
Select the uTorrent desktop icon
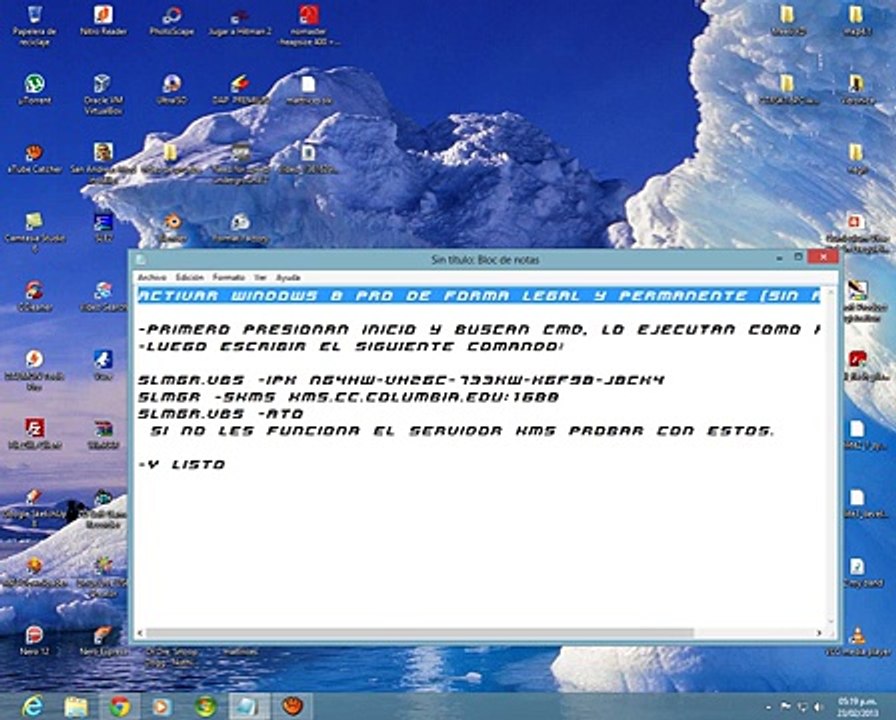(34, 89)
